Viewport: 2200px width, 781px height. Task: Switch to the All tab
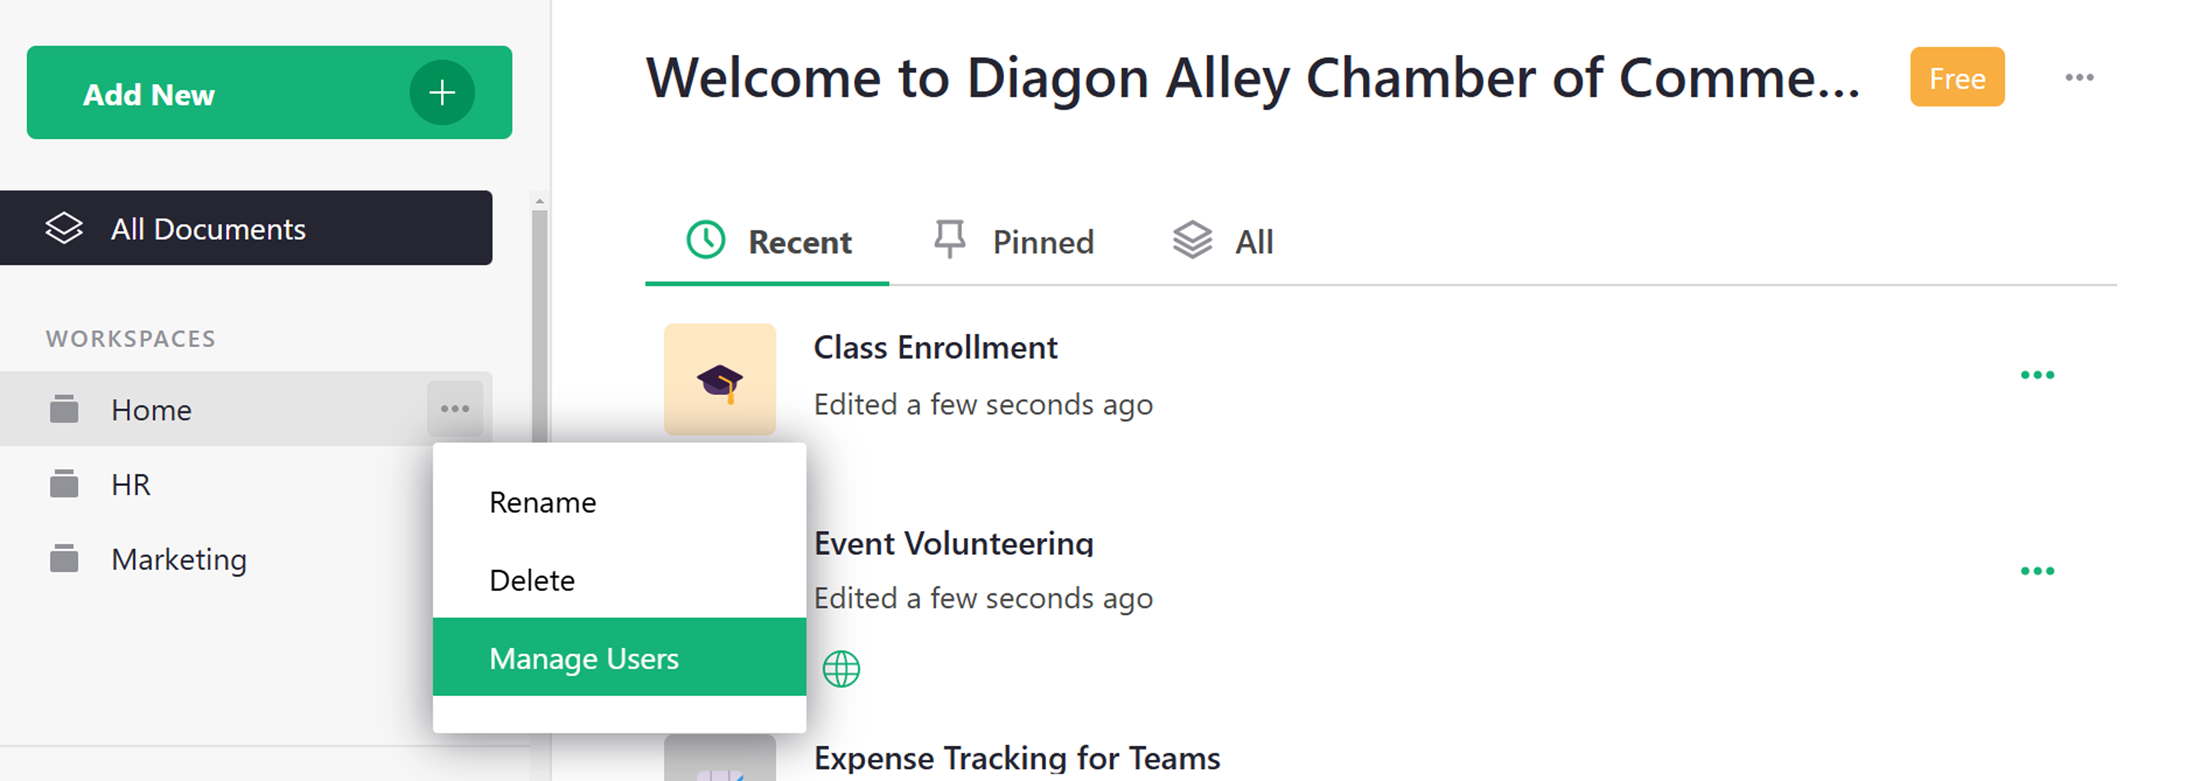pyautogui.click(x=1224, y=241)
